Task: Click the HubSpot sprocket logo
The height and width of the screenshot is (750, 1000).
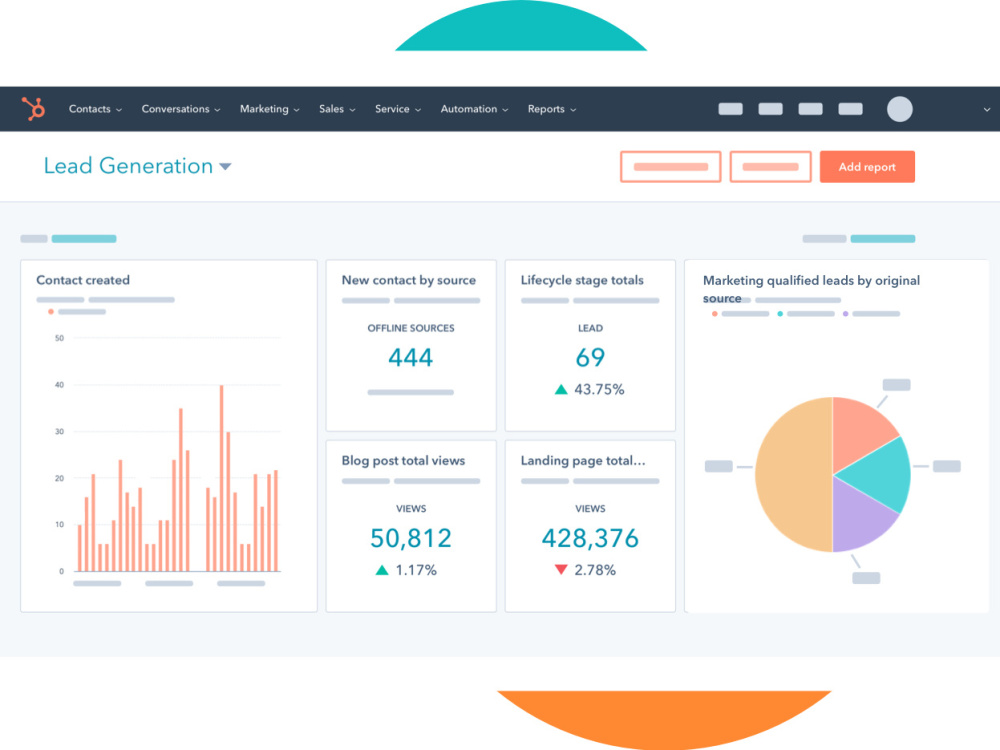Action: [x=34, y=108]
